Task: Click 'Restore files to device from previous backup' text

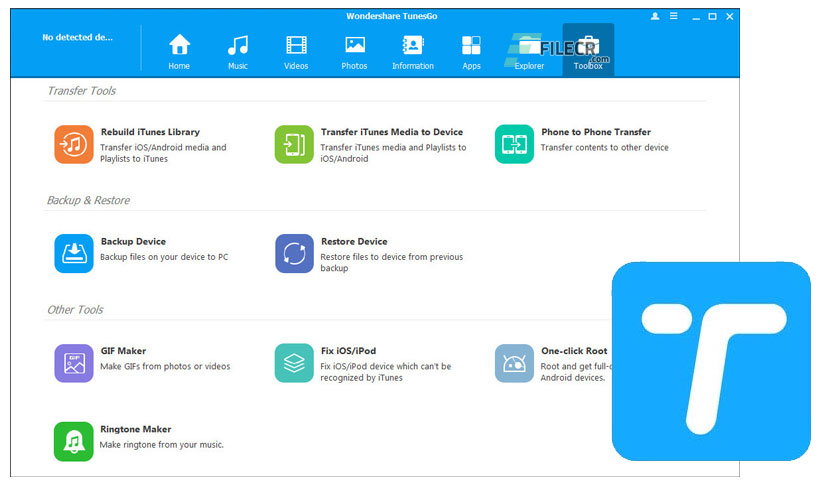Action: click(391, 262)
